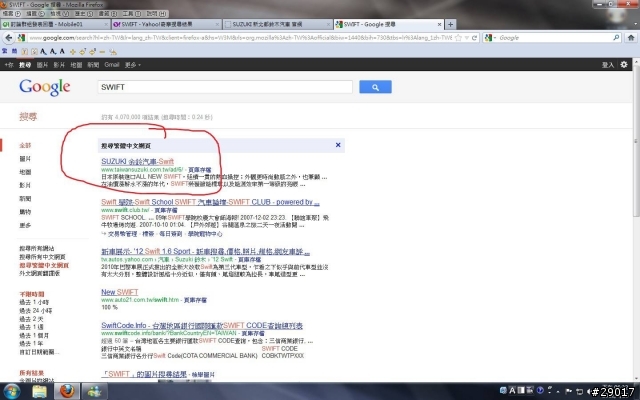Click the first large A font toolbar icon

click(x=43, y=51)
